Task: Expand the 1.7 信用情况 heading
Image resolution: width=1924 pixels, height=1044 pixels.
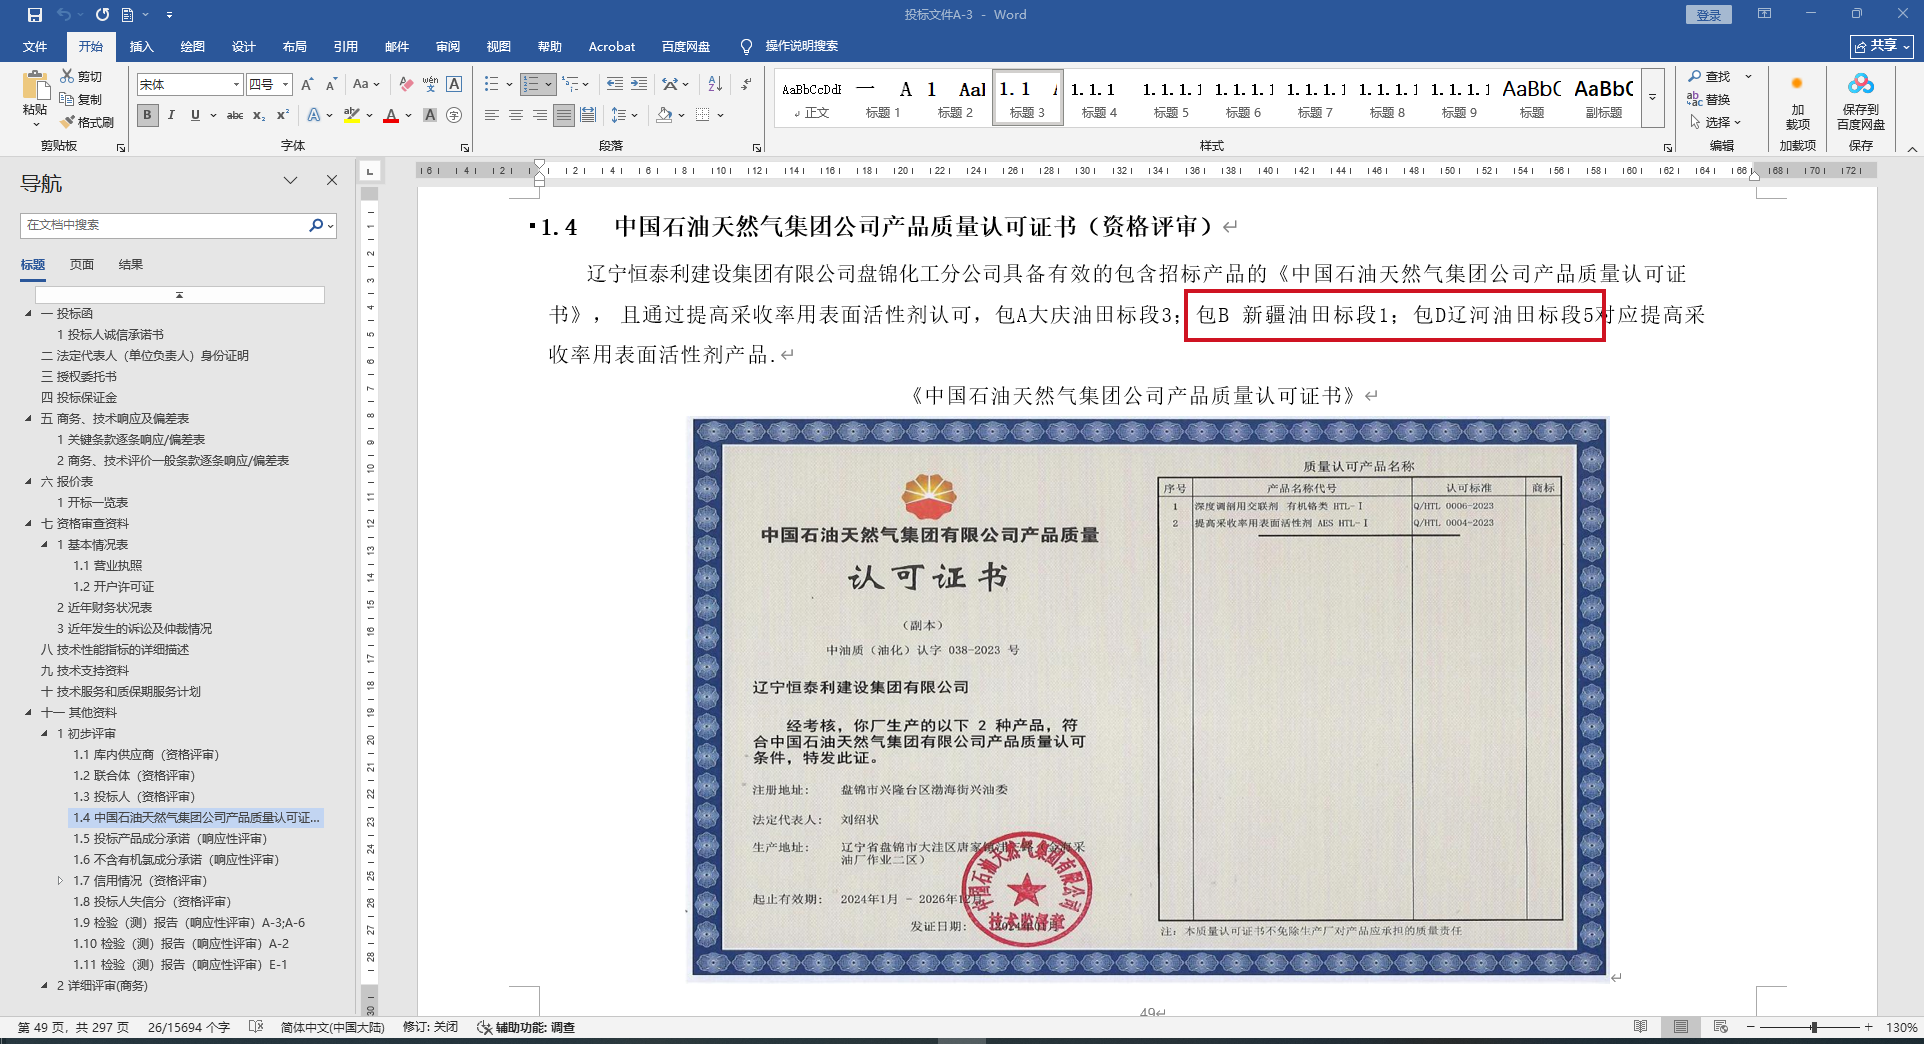Action: [x=60, y=881]
